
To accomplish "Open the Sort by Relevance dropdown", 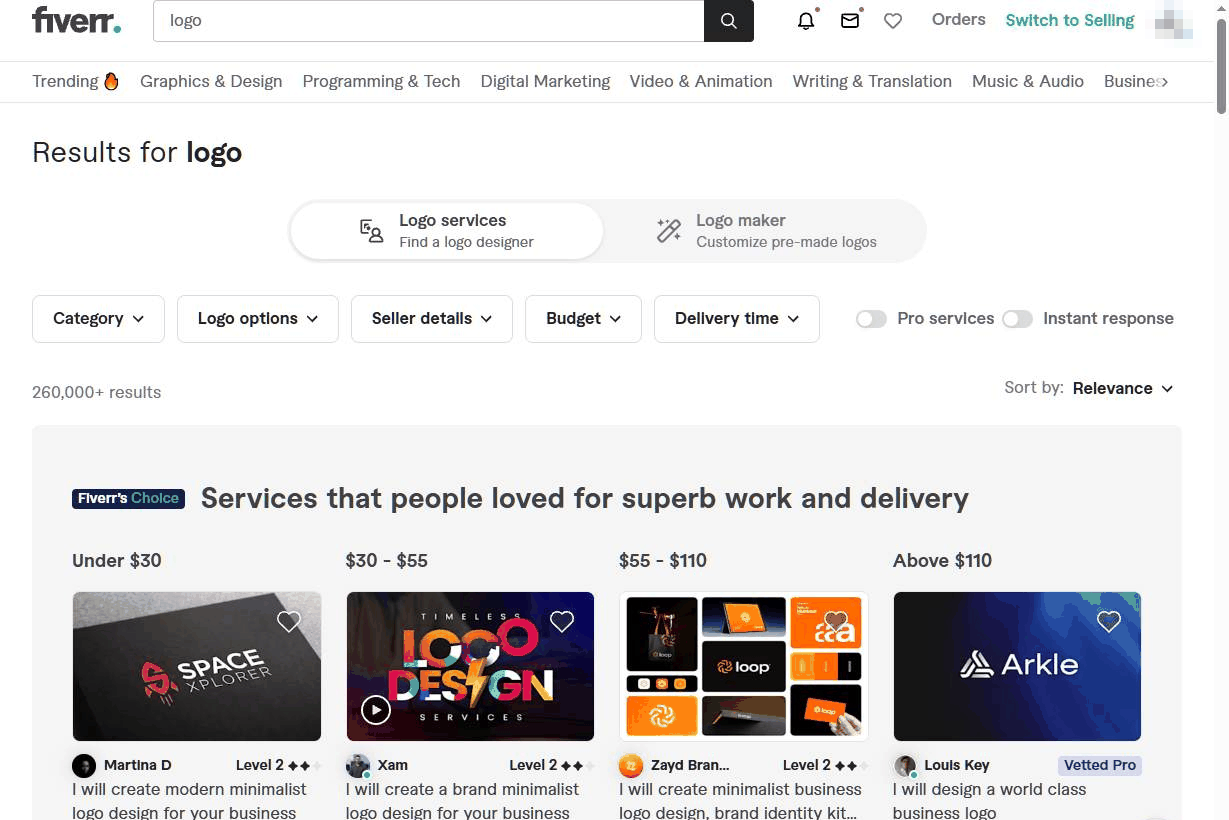I will (1123, 388).
